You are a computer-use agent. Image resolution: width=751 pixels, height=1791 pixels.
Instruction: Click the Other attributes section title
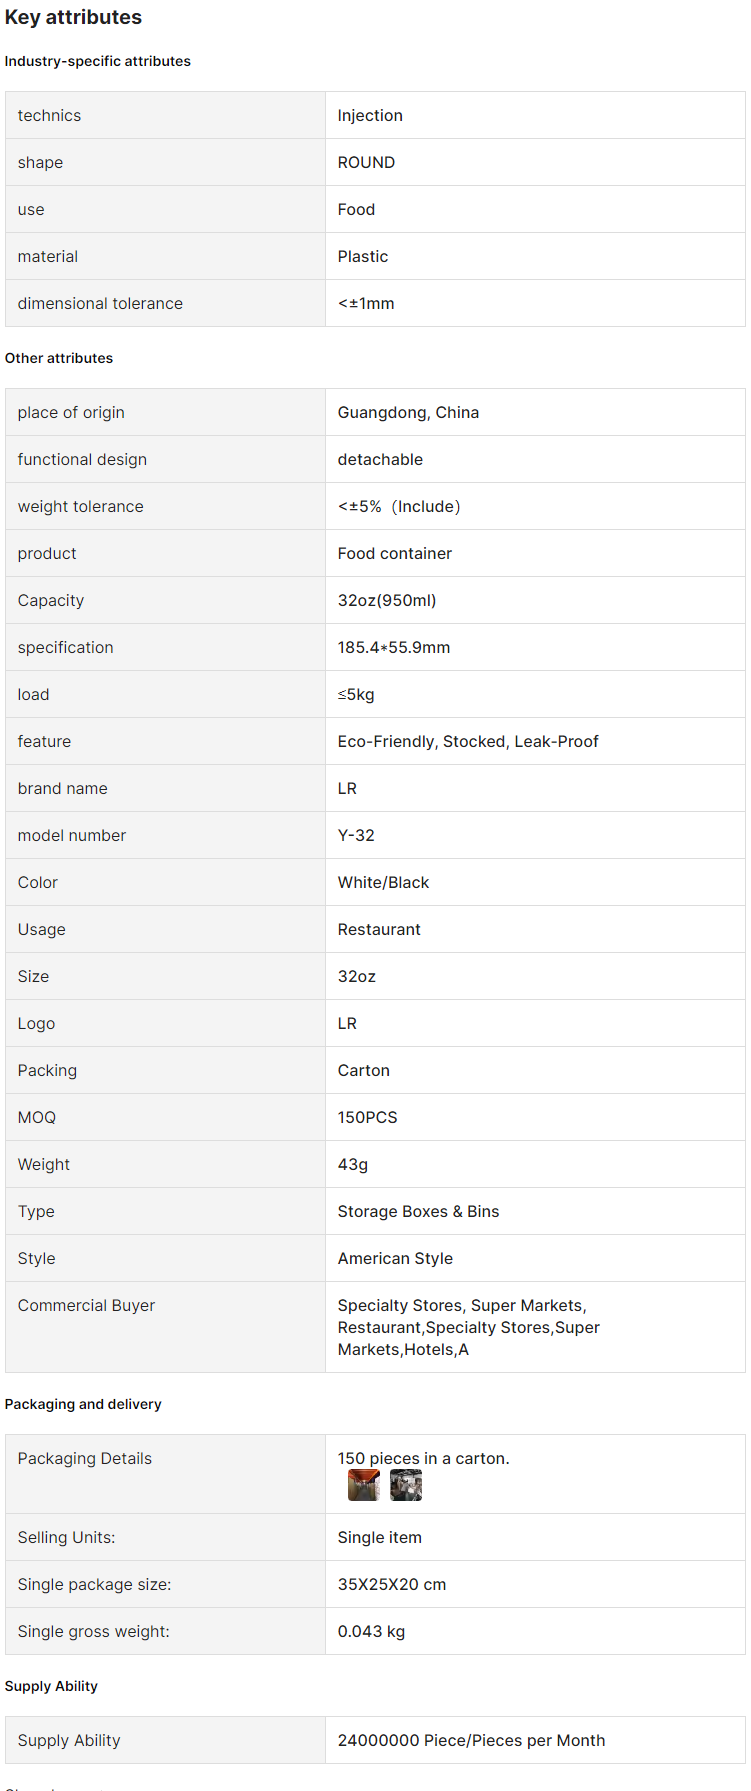coord(59,358)
